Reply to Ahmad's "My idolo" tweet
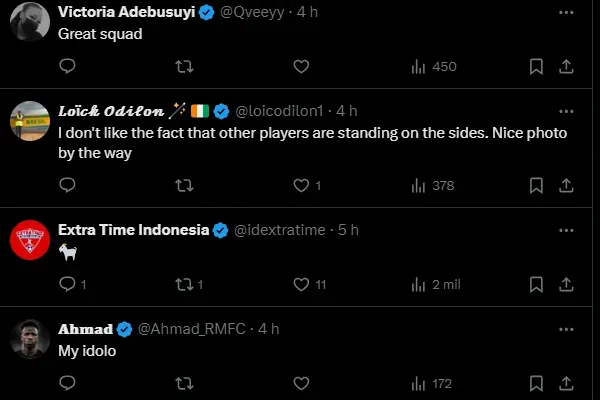600x400 pixels. coord(68,383)
